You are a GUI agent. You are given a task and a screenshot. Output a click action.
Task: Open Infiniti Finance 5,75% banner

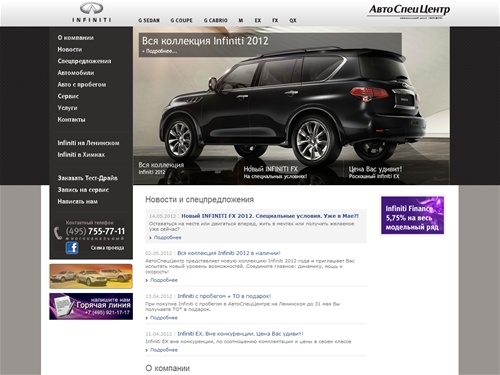point(412,215)
